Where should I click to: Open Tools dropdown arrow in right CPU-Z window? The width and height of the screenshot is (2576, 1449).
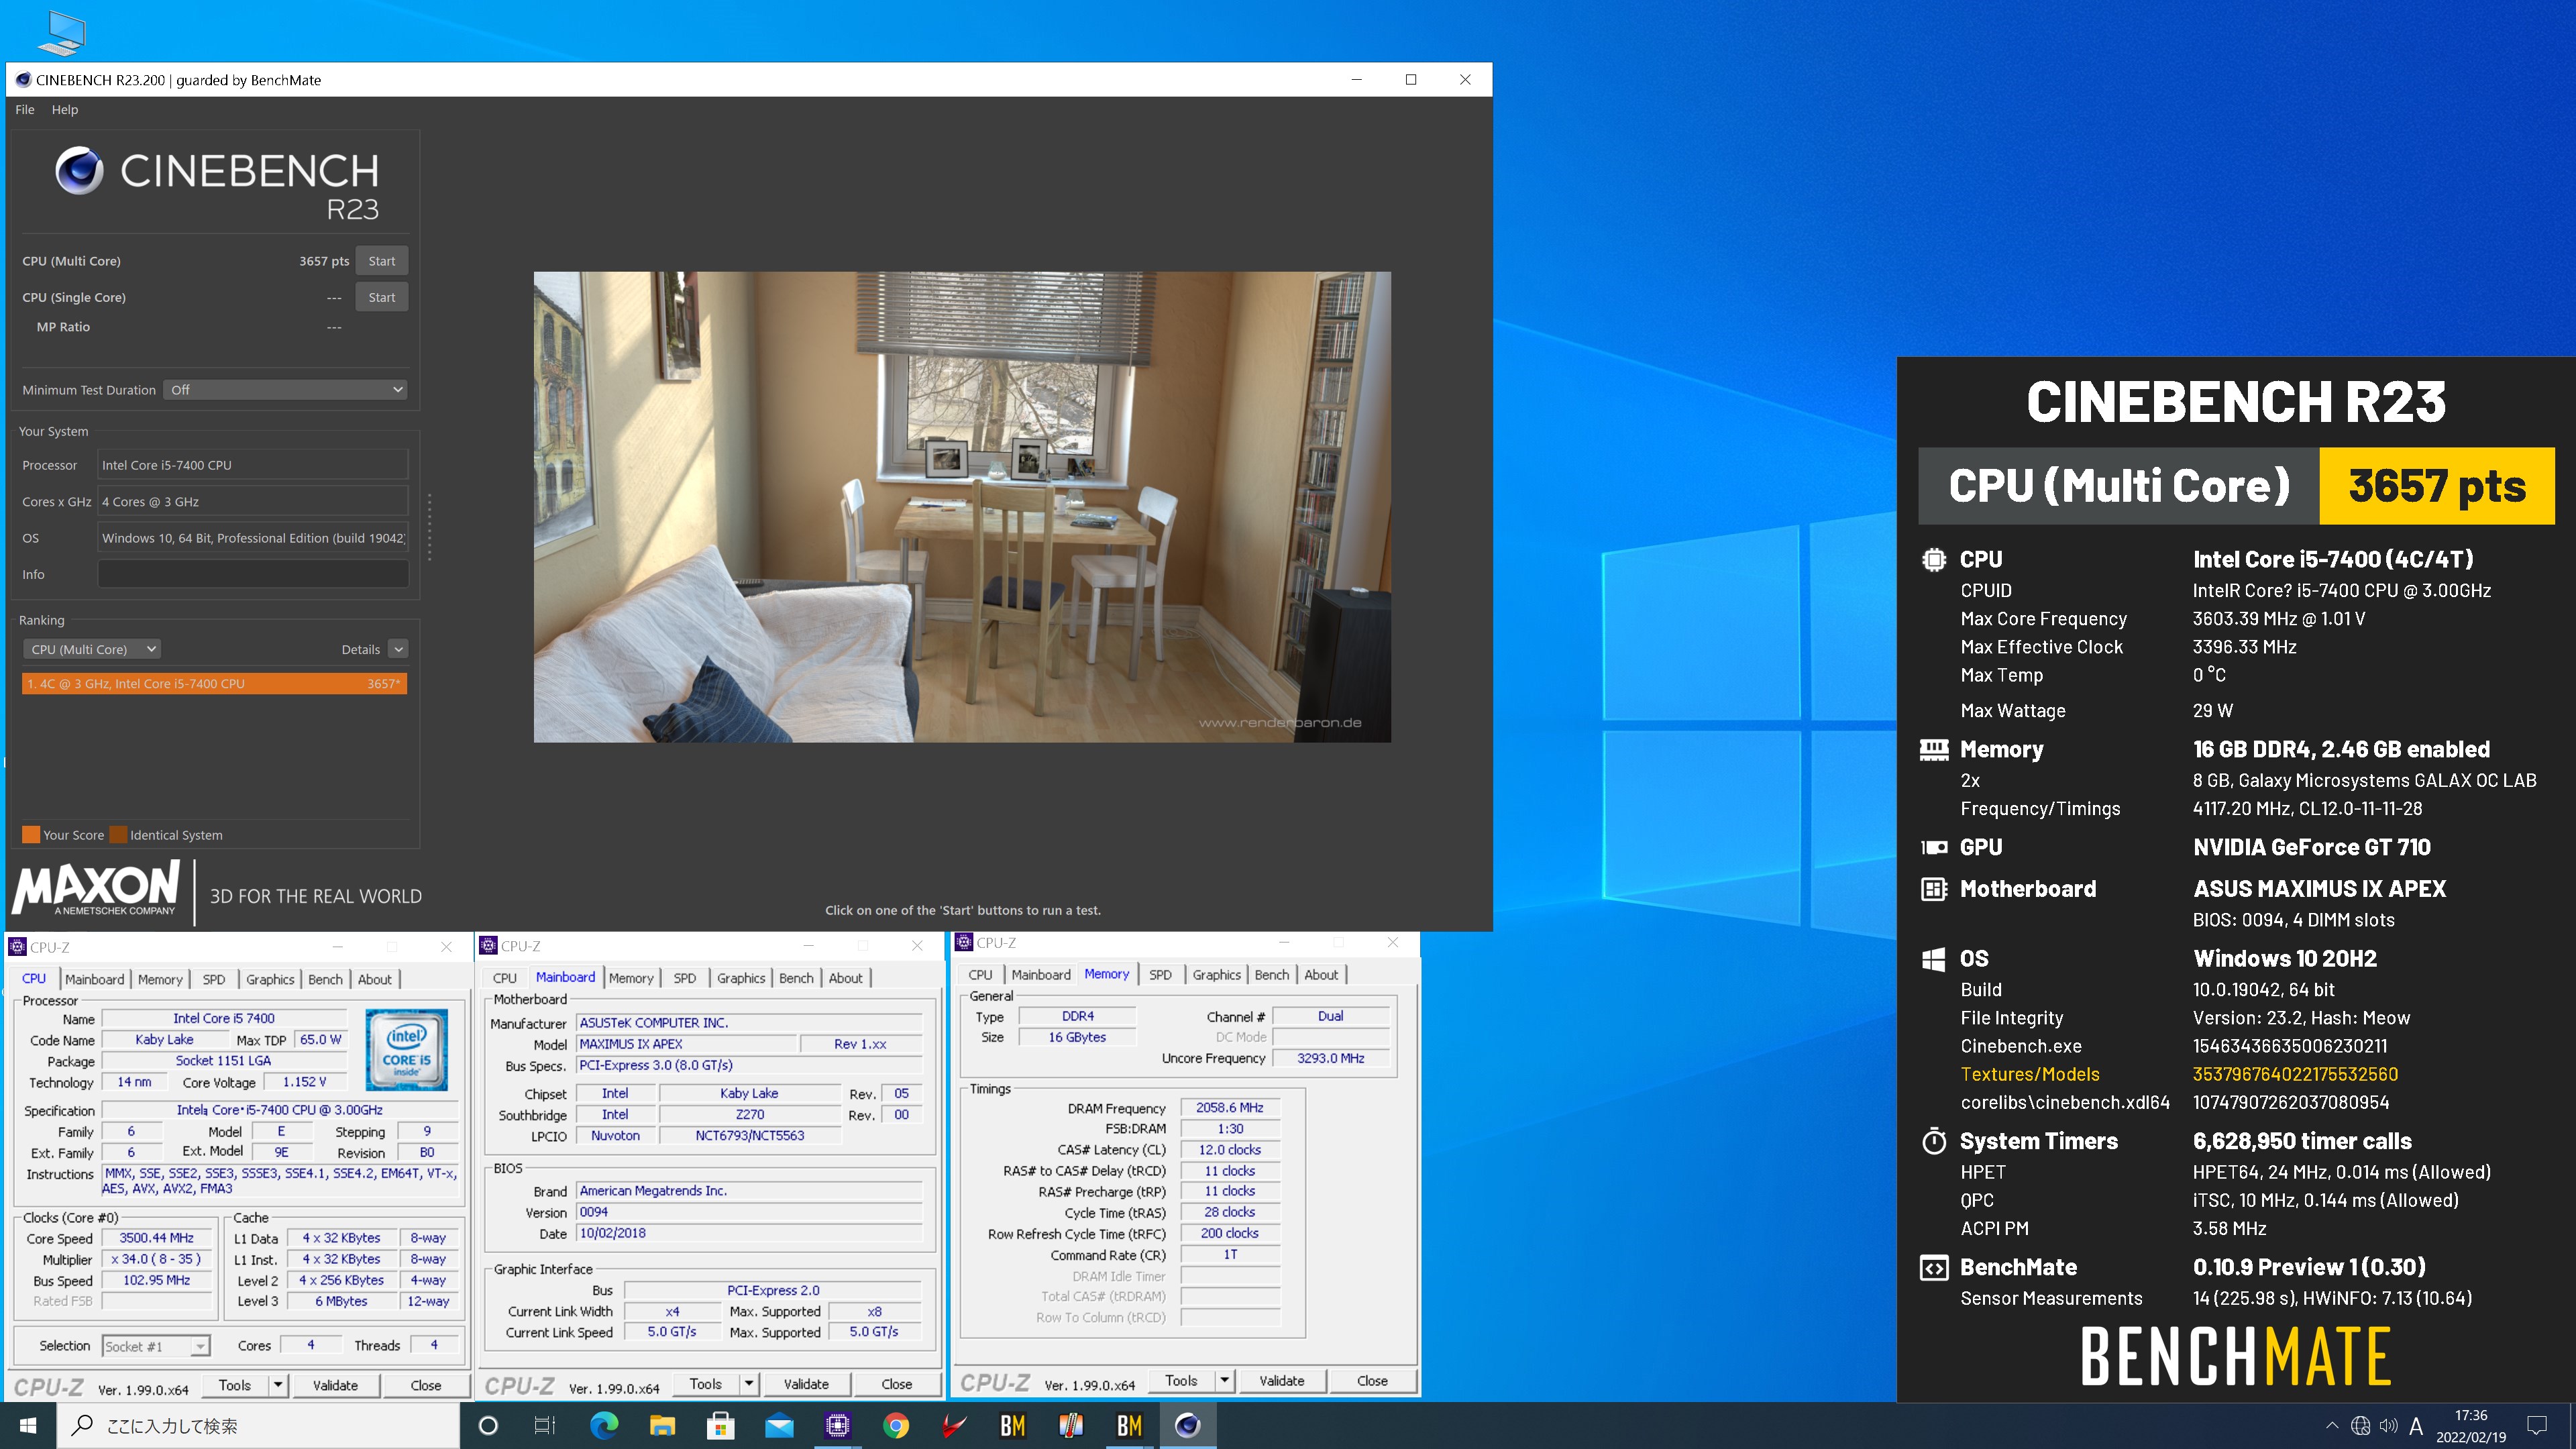(1224, 1380)
